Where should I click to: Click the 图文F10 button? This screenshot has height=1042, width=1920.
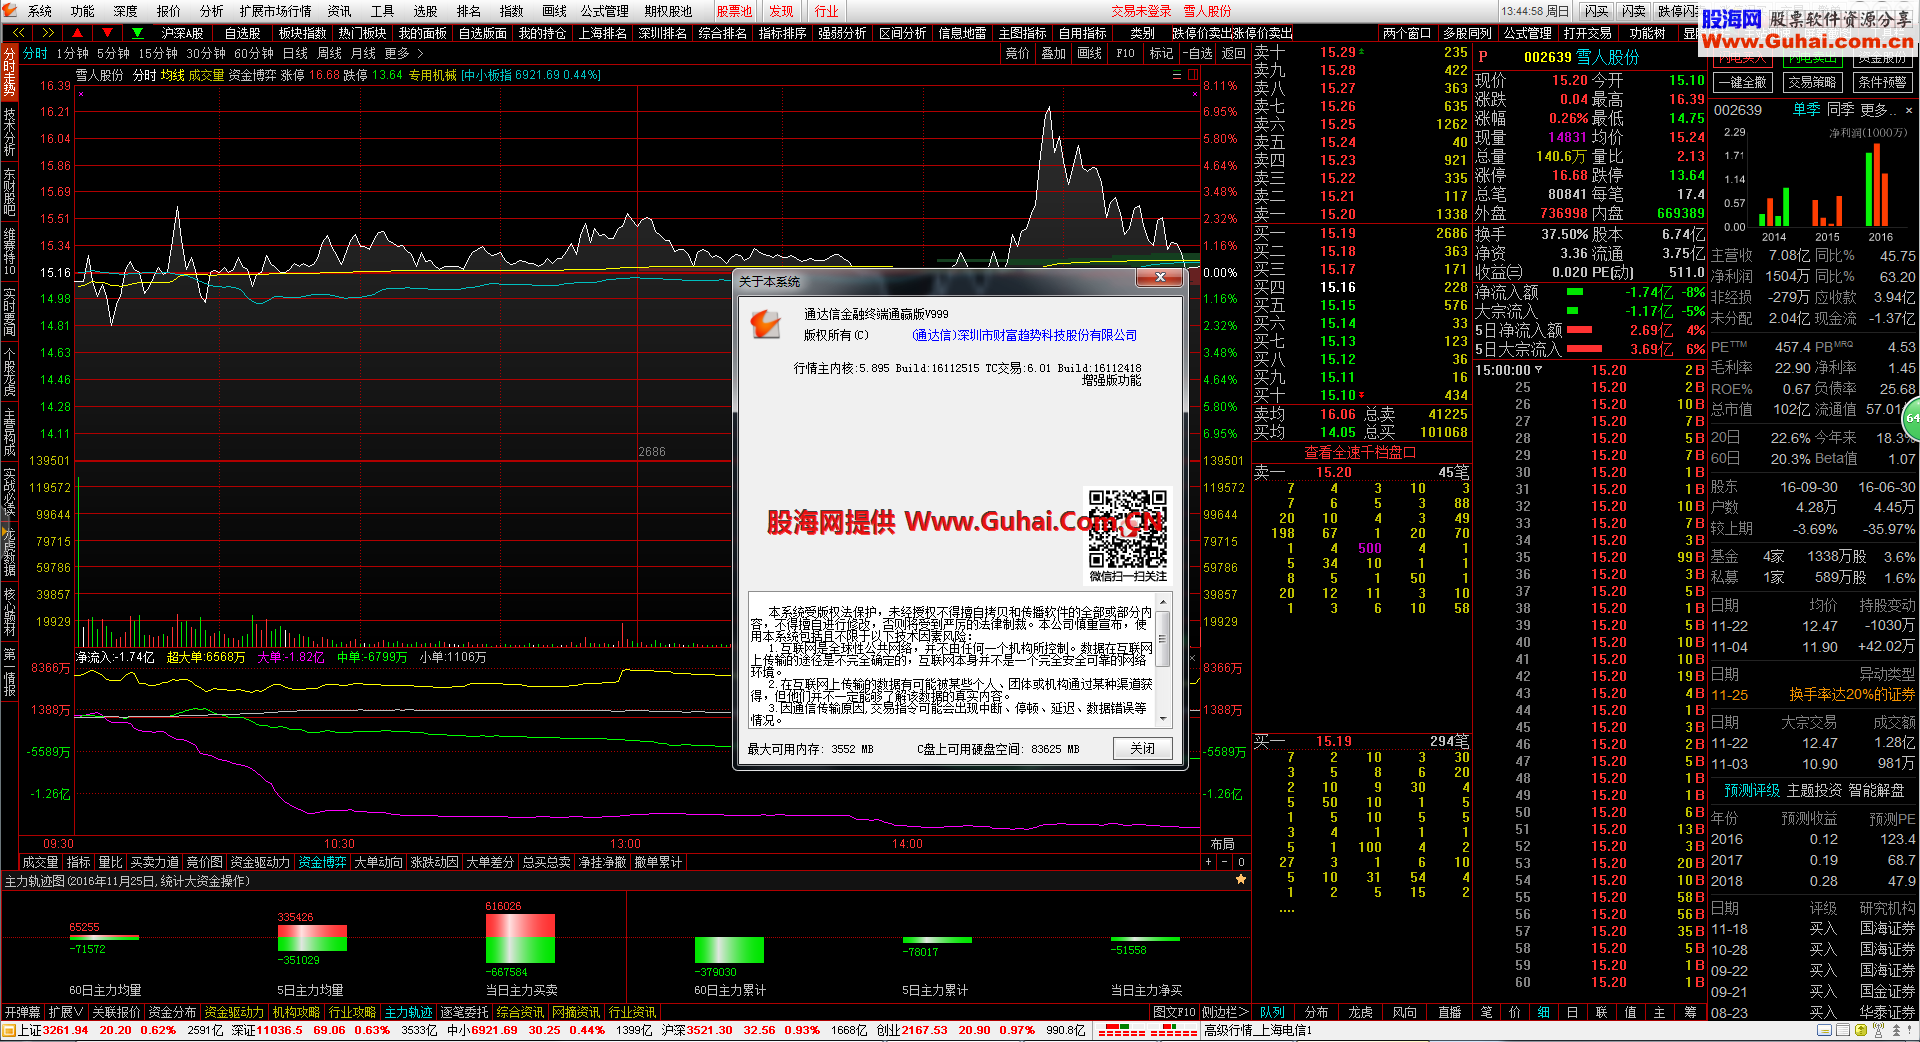coord(1174,1012)
